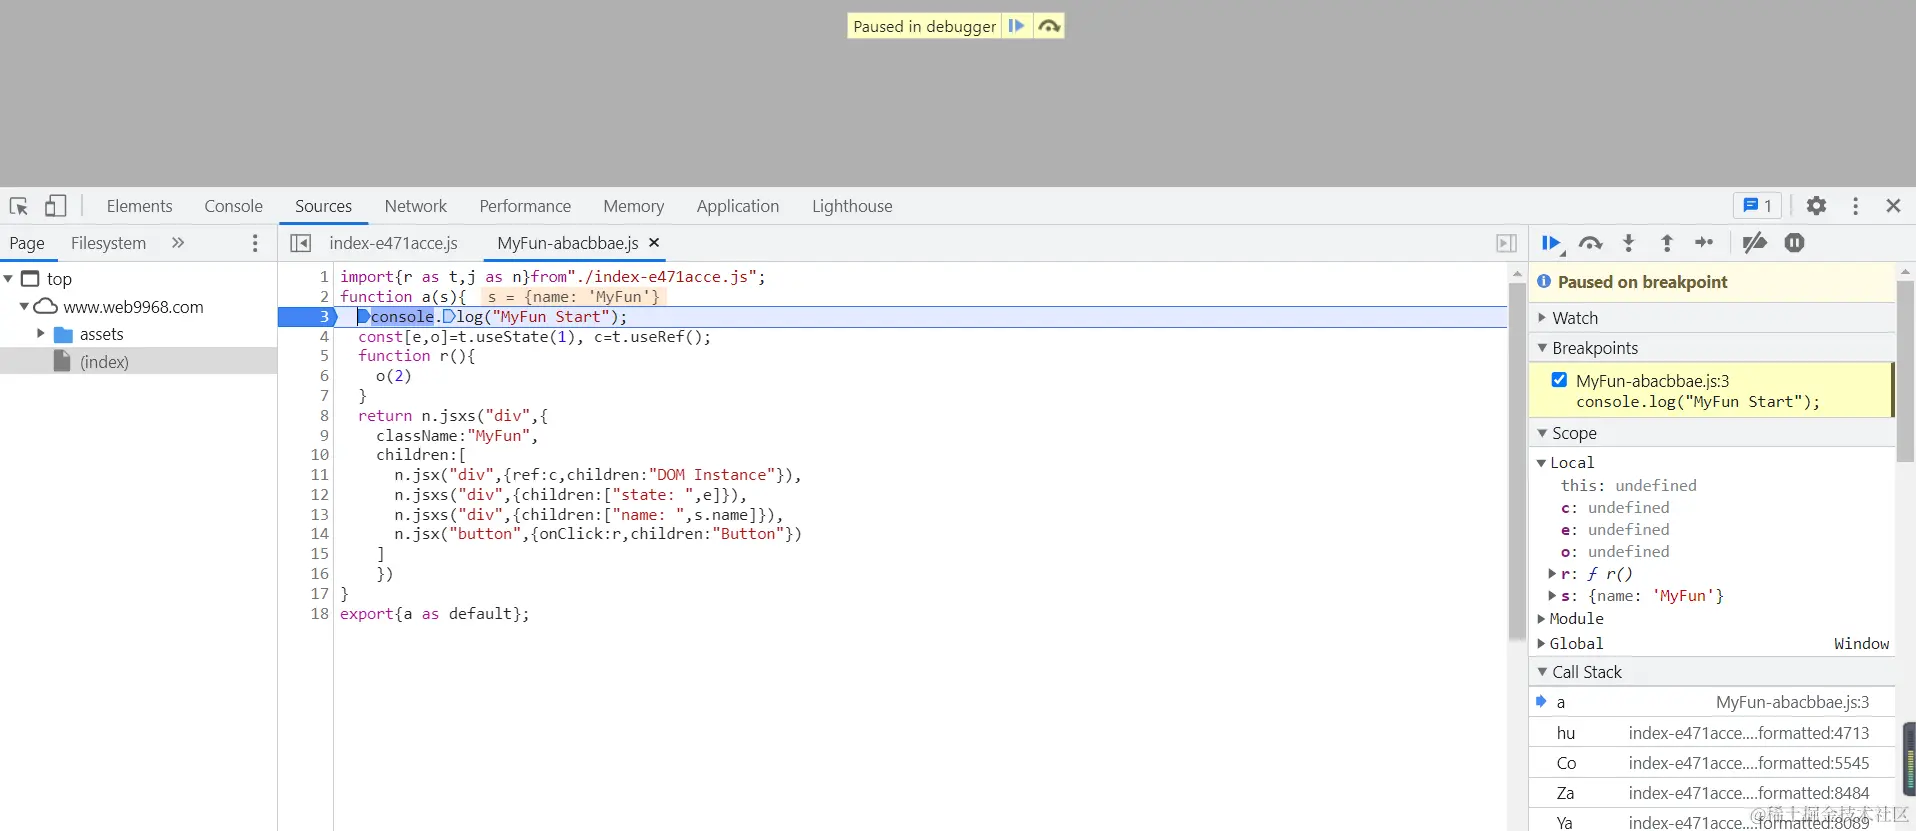Open the DevTools customize menu
1916x831 pixels.
[x=1855, y=206]
